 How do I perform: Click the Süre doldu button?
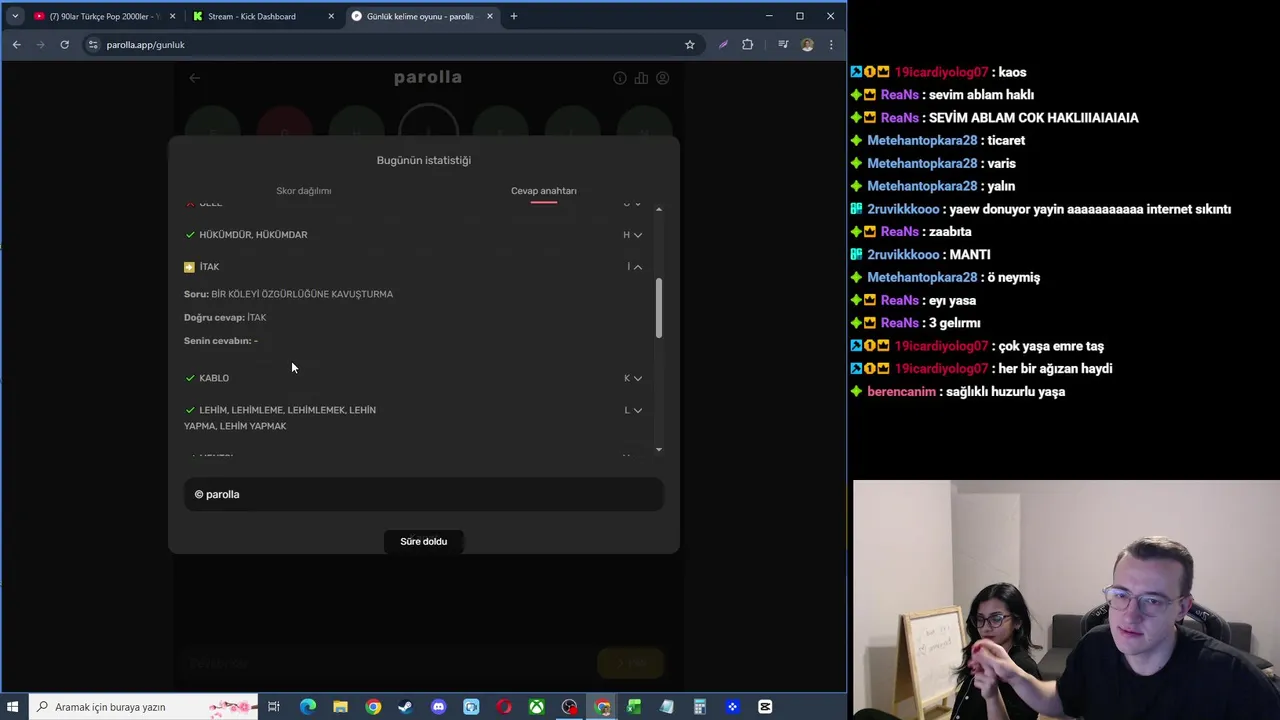pos(424,541)
